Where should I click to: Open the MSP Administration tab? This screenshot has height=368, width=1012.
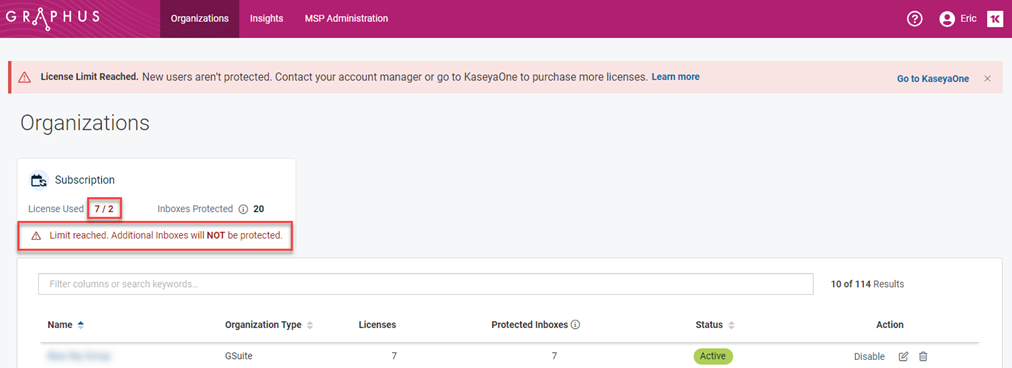[347, 19]
